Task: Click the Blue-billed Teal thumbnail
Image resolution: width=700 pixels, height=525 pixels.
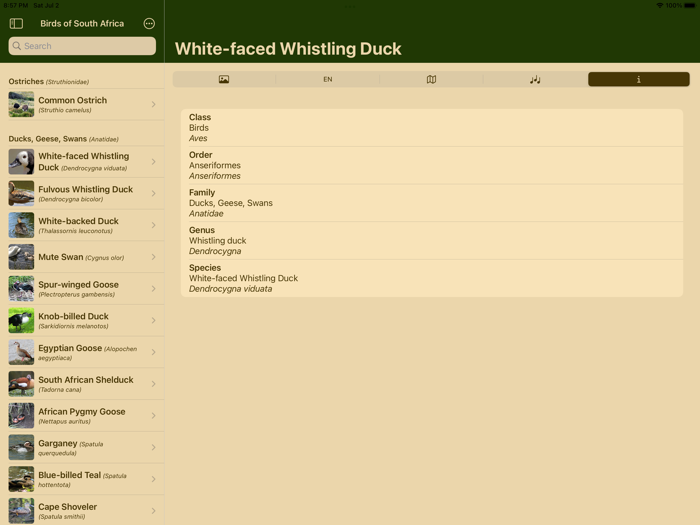Action: 21,479
